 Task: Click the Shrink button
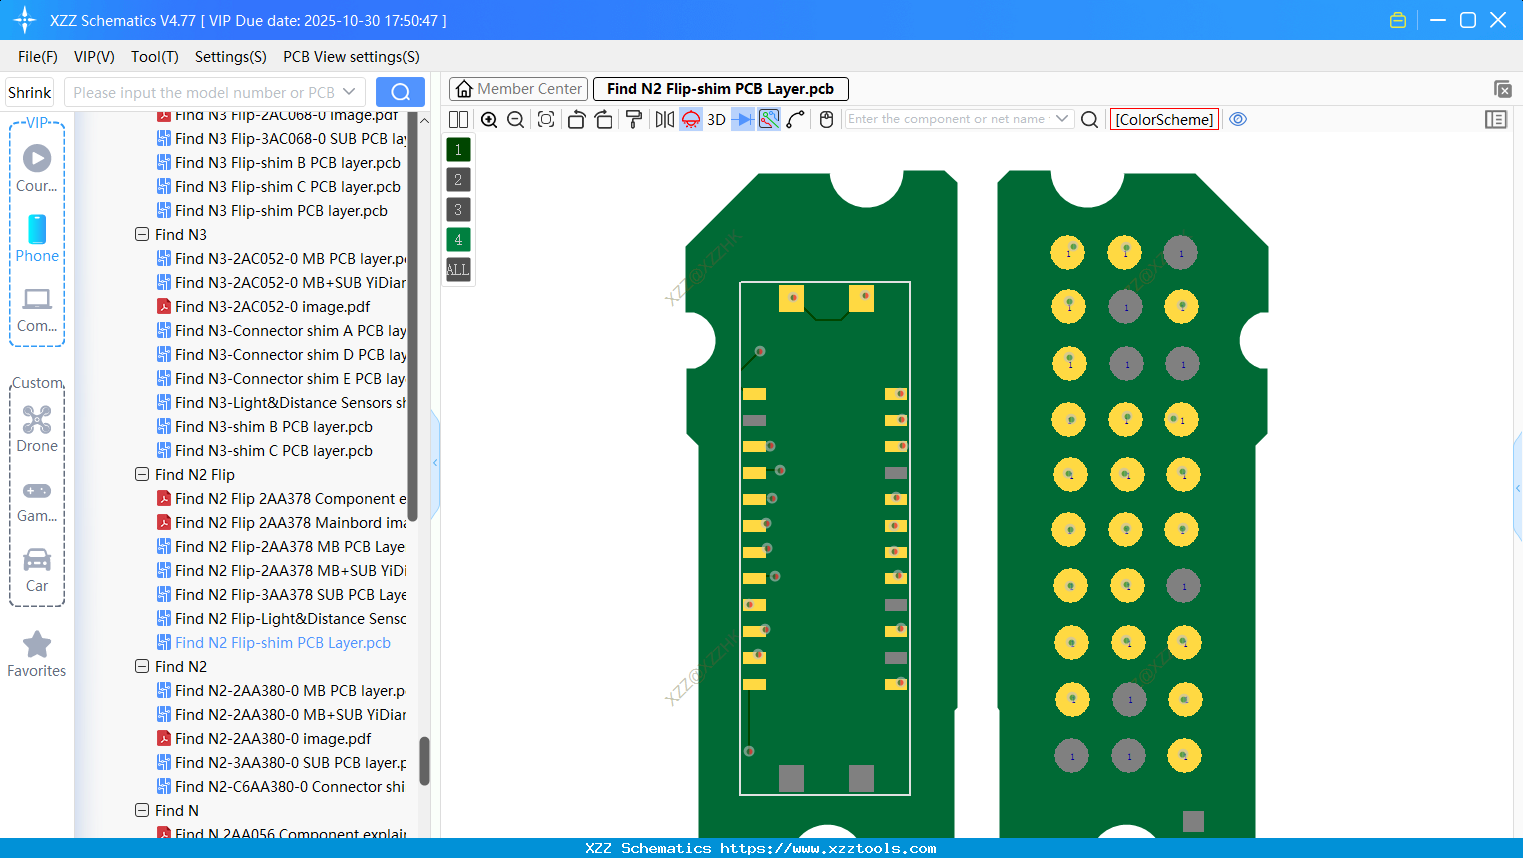[x=29, y=91]
